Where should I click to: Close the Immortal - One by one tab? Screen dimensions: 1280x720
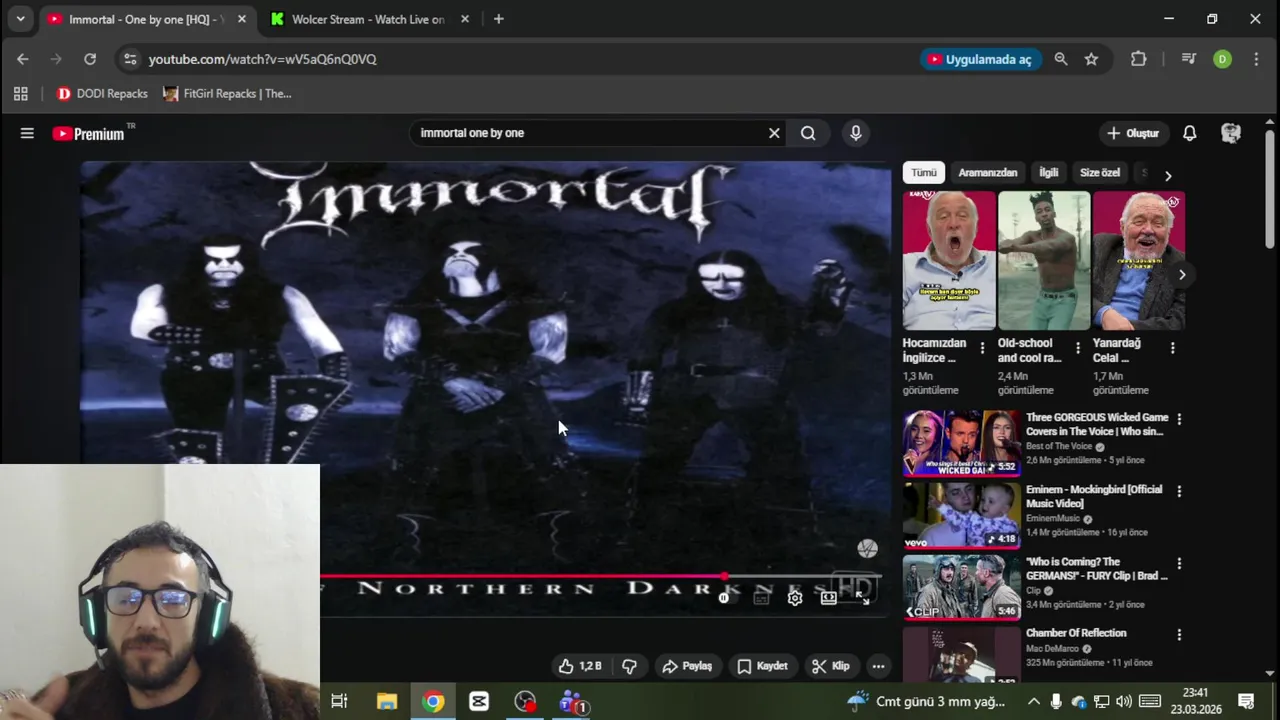click(x=241, y=19)
